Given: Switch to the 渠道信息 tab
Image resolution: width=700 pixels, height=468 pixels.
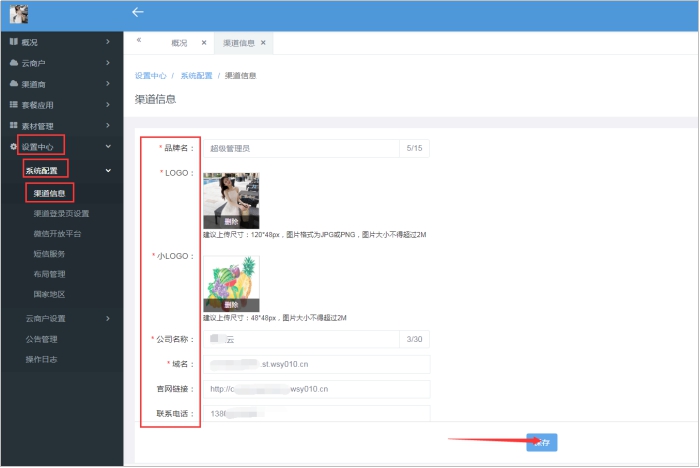Looking at the screenshot, I should click(x=238, y=43).
